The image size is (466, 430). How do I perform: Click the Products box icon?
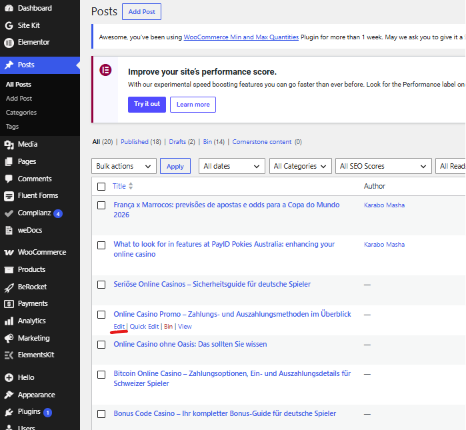[9, 270]
